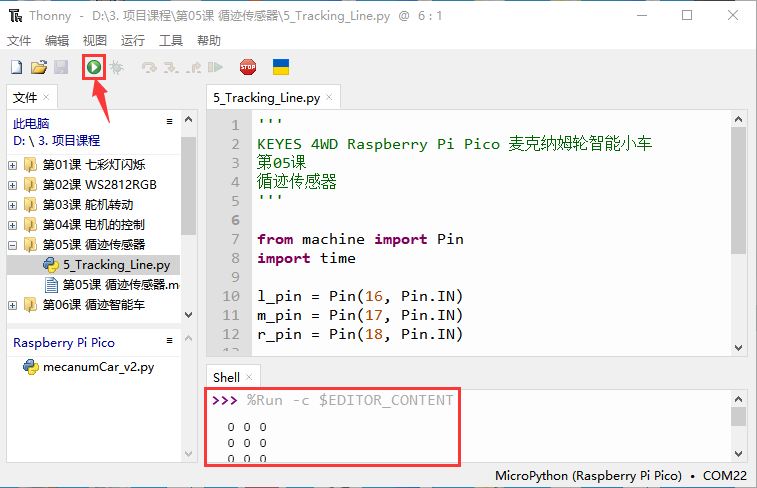Click the comment line 循迹传感器
This screenshot has height=488, width=757.
tap(296, 181)
